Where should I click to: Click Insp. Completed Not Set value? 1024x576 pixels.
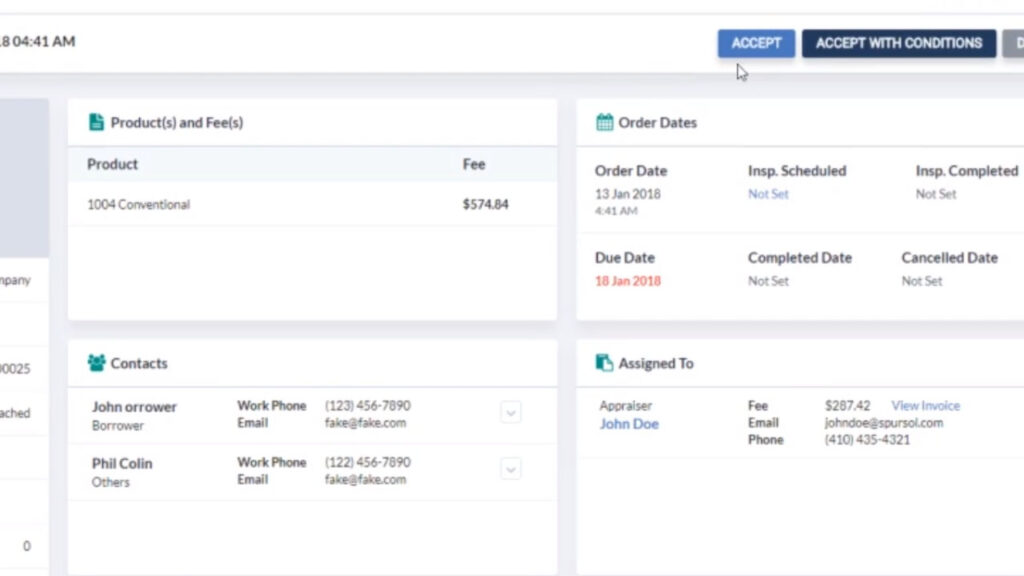point(935,194)
